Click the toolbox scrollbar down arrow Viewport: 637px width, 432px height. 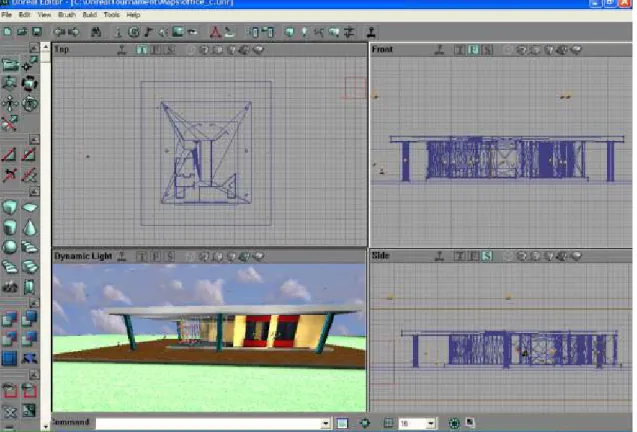tap(46, 427)
